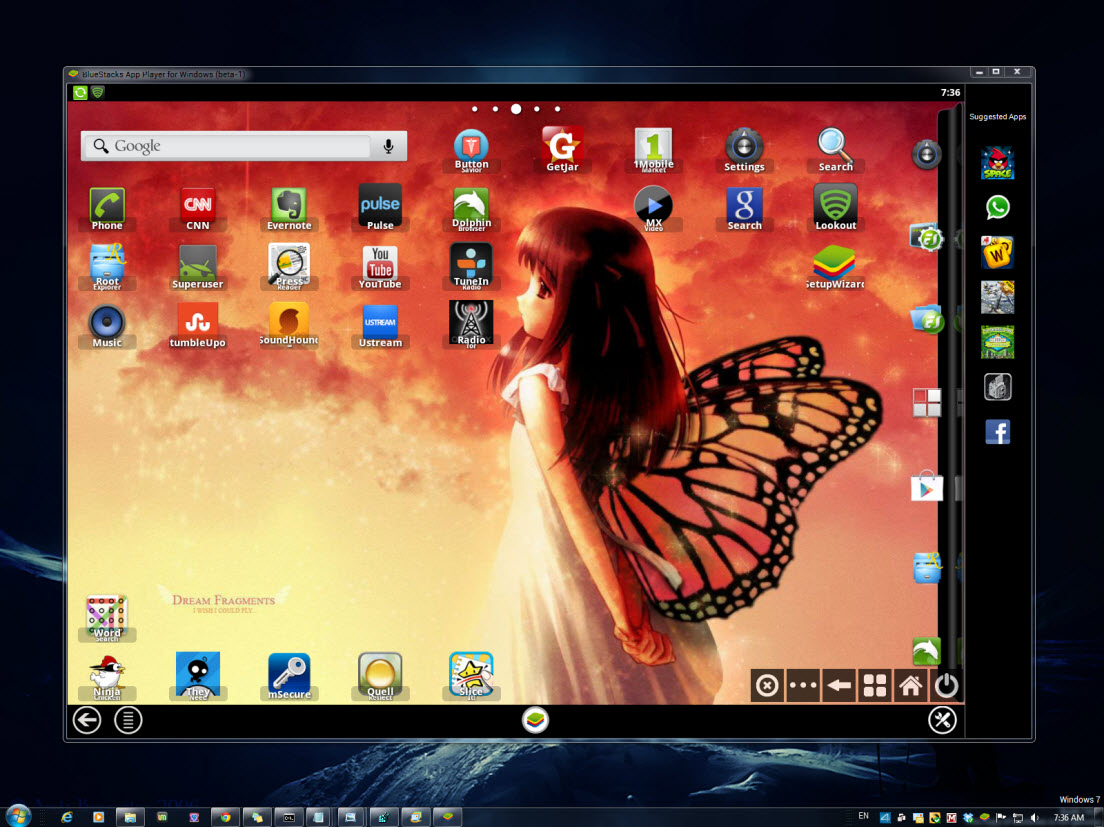Launch the Word Search game
Screen dimensions: 1104x827
click(107, 617)
